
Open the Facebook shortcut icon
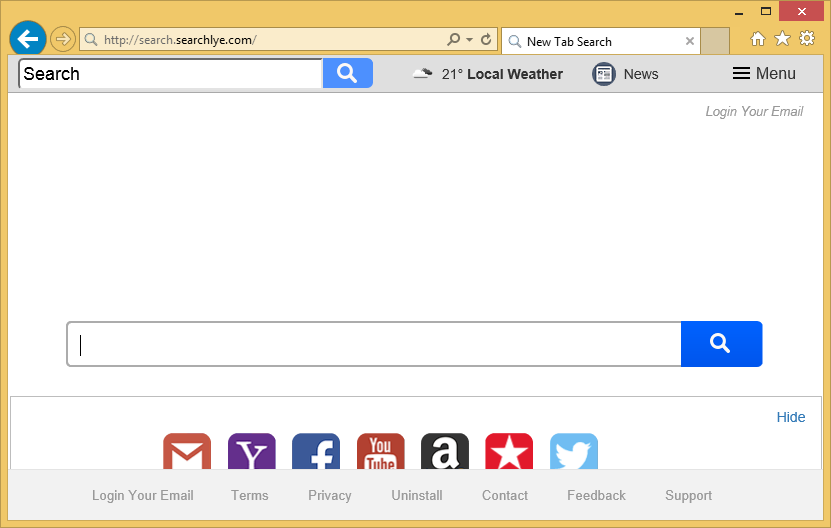tap(316, 452)
